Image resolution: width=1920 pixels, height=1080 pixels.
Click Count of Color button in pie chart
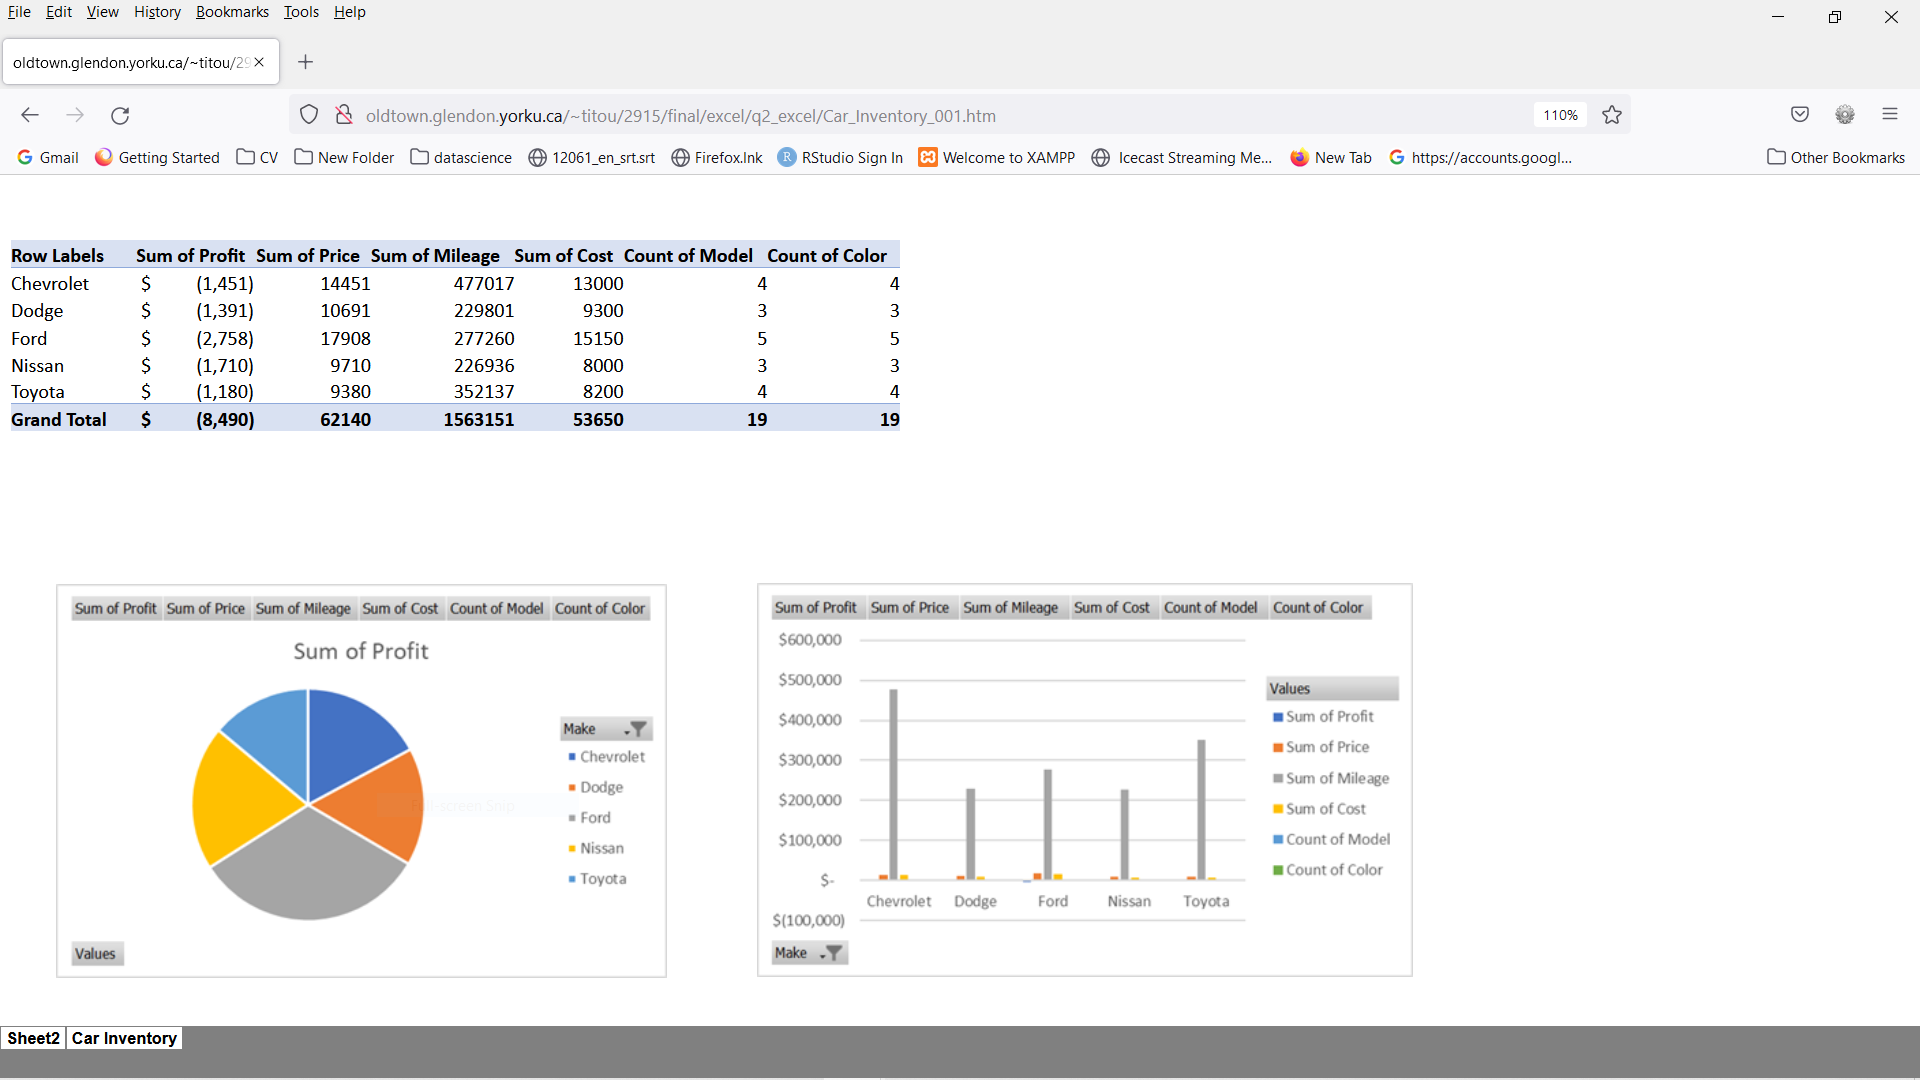(x=600, y=609)
